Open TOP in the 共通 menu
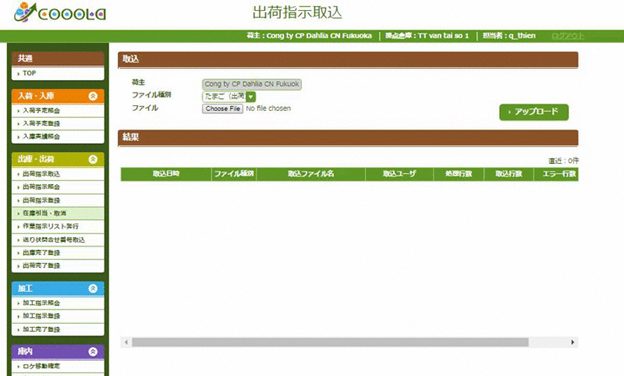Screen dimensions: 624x376 [58, 73]
